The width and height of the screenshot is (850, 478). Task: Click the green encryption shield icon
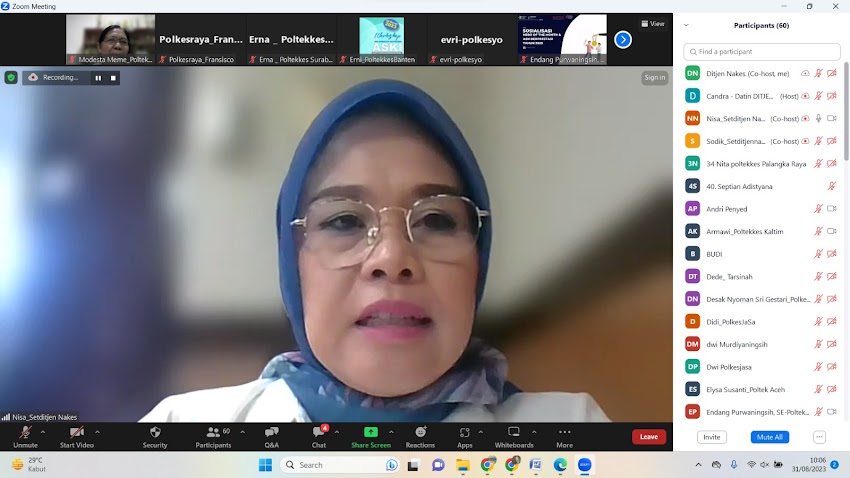[11, 77]
